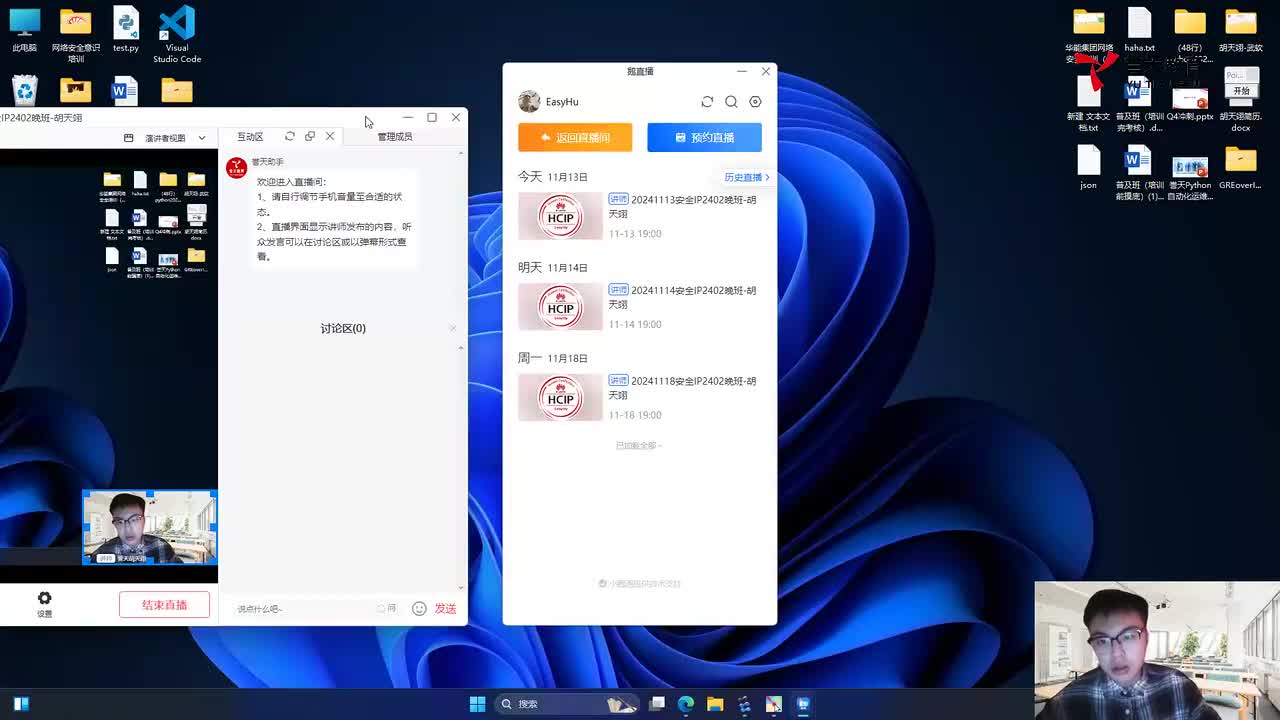Open Microsoft Edge from the taskbar
The image size is (1280, 720).
click(x=686, y=704)
